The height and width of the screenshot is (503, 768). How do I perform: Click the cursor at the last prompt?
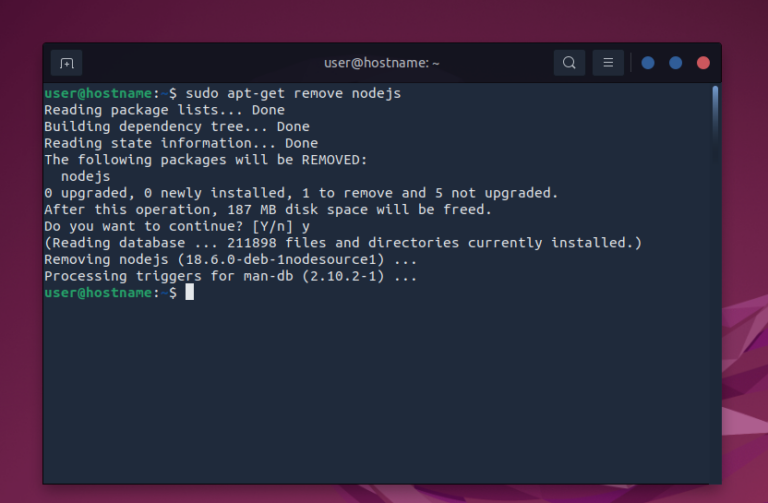click(x=189, y=292)
